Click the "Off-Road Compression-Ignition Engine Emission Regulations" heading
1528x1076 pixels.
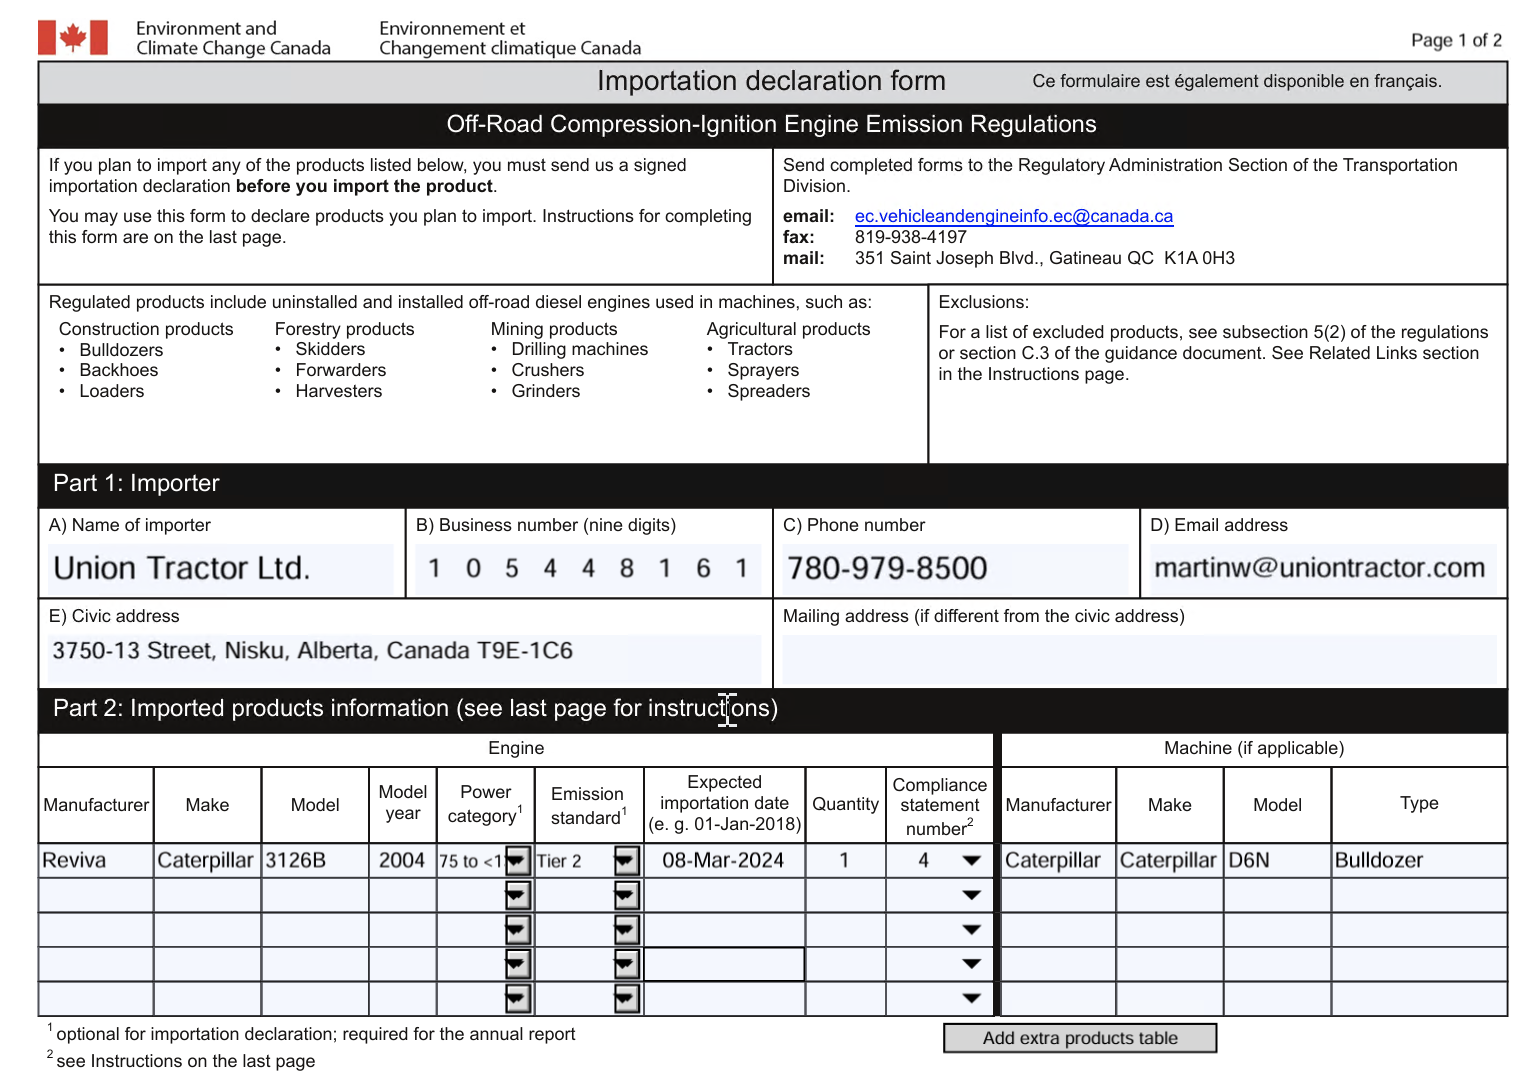(771, 124)
